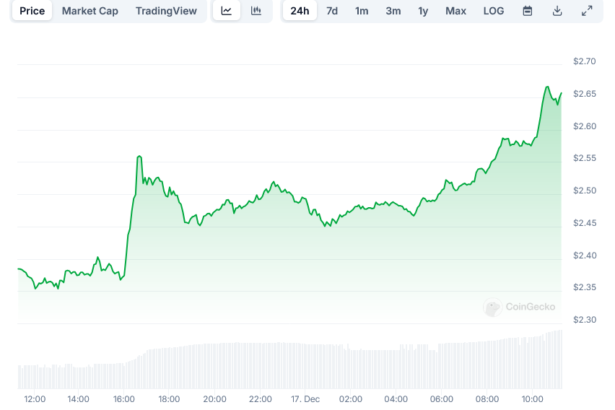Open the Price tab
The image size is (615, 410).
[x=32, y=11]
